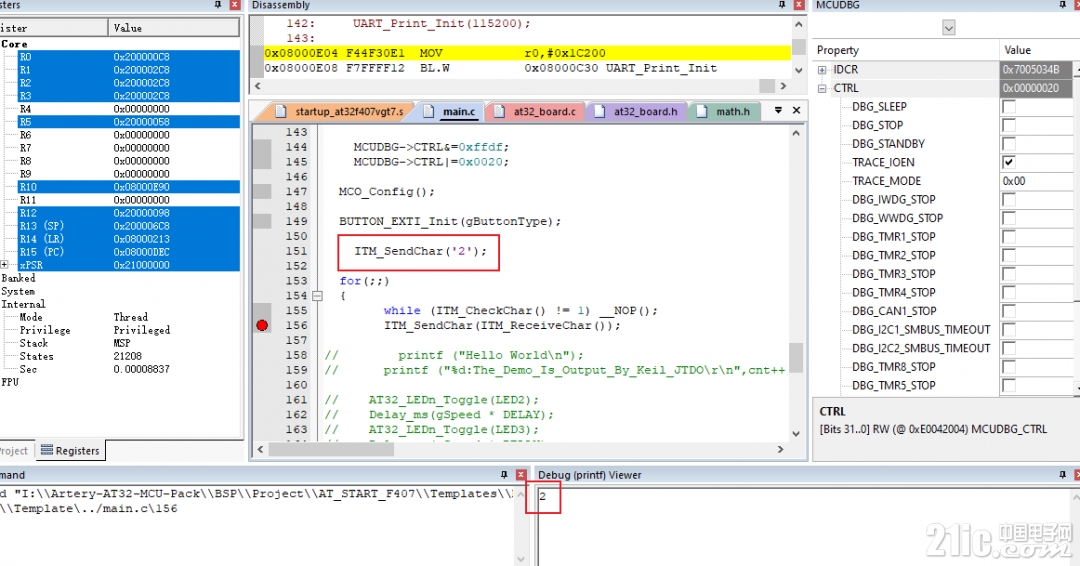Switch to the Registers bottom tab
The width and height of the screenshot is (1080, 566).
(x=70, y=451)
